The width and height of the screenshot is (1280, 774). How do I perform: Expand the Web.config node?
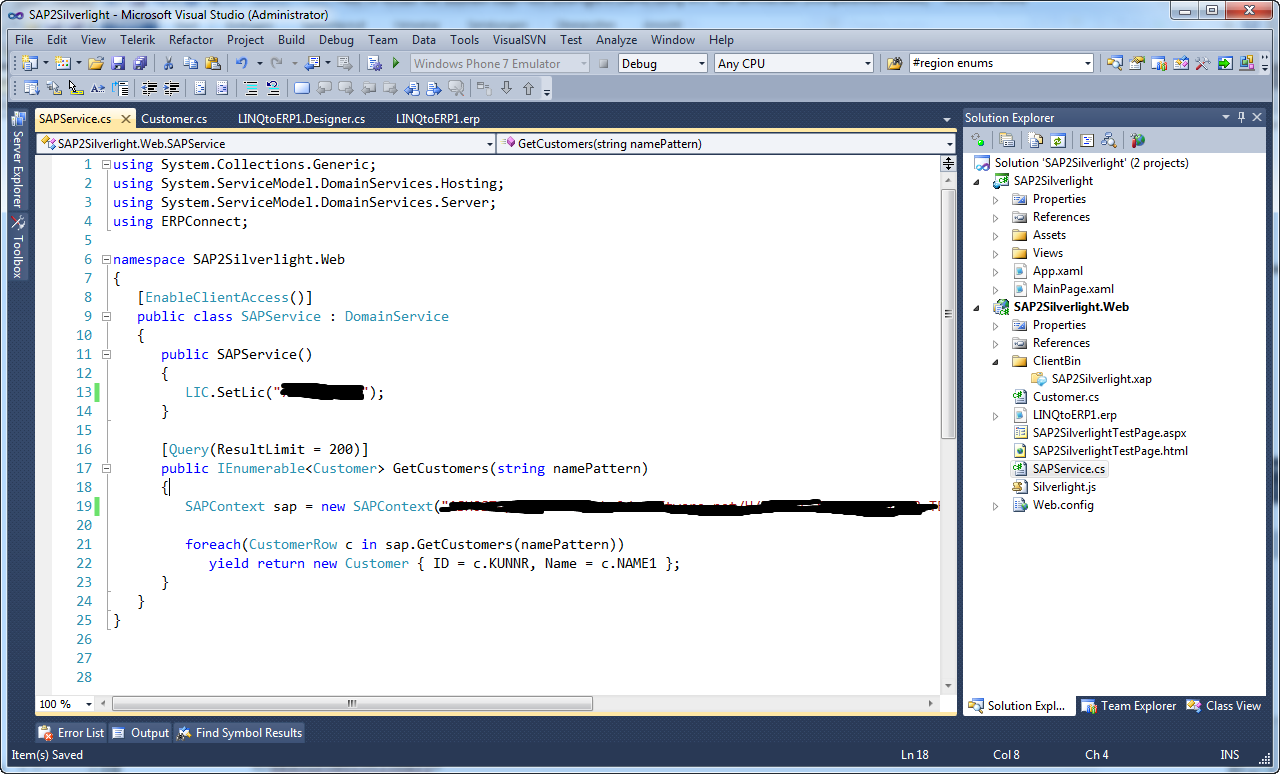(995, 505)
